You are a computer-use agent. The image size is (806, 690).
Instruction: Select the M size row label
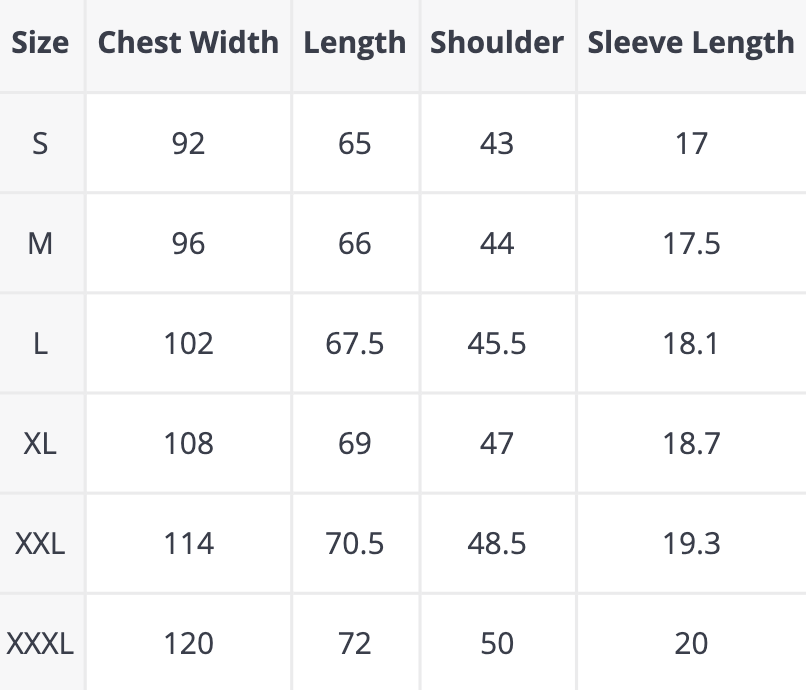point(40,244)
